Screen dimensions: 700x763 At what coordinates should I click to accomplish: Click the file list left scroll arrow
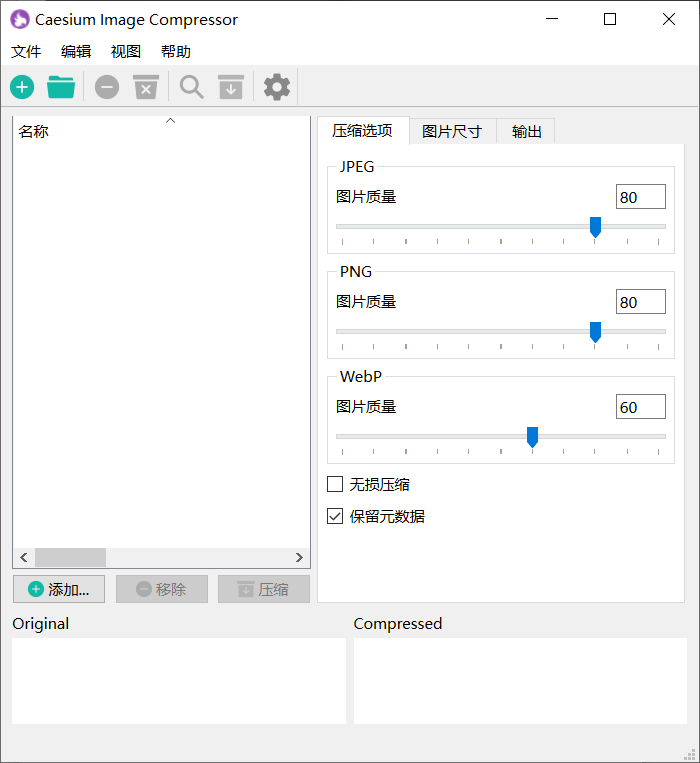pyautogui.click(x=24, y=558)
